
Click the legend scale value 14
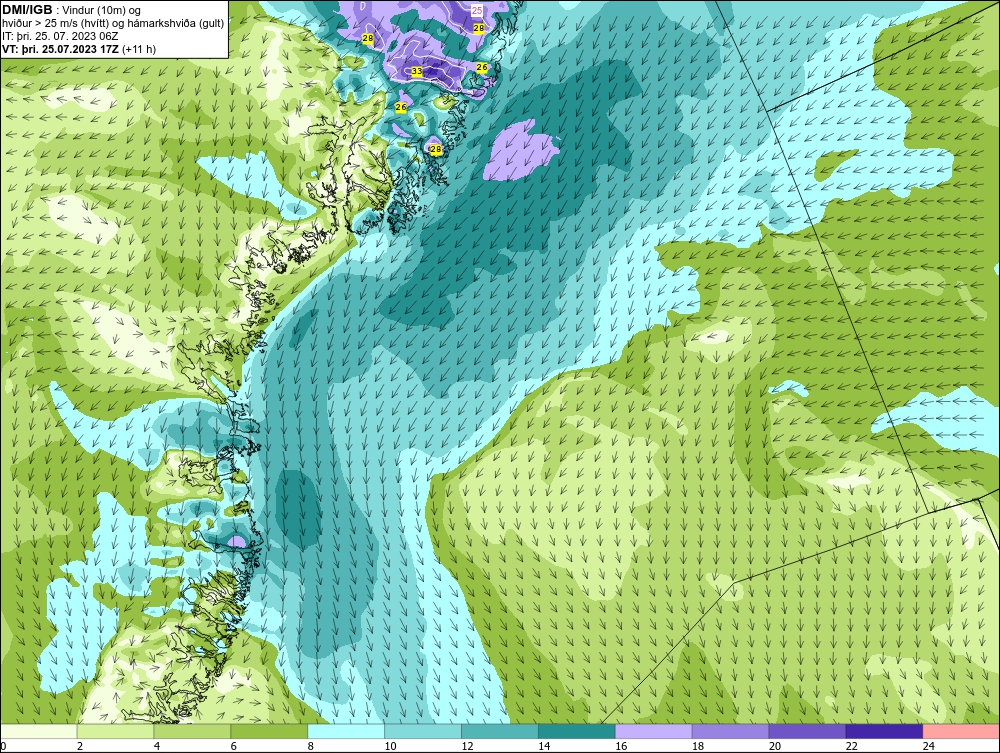(544, 746)
